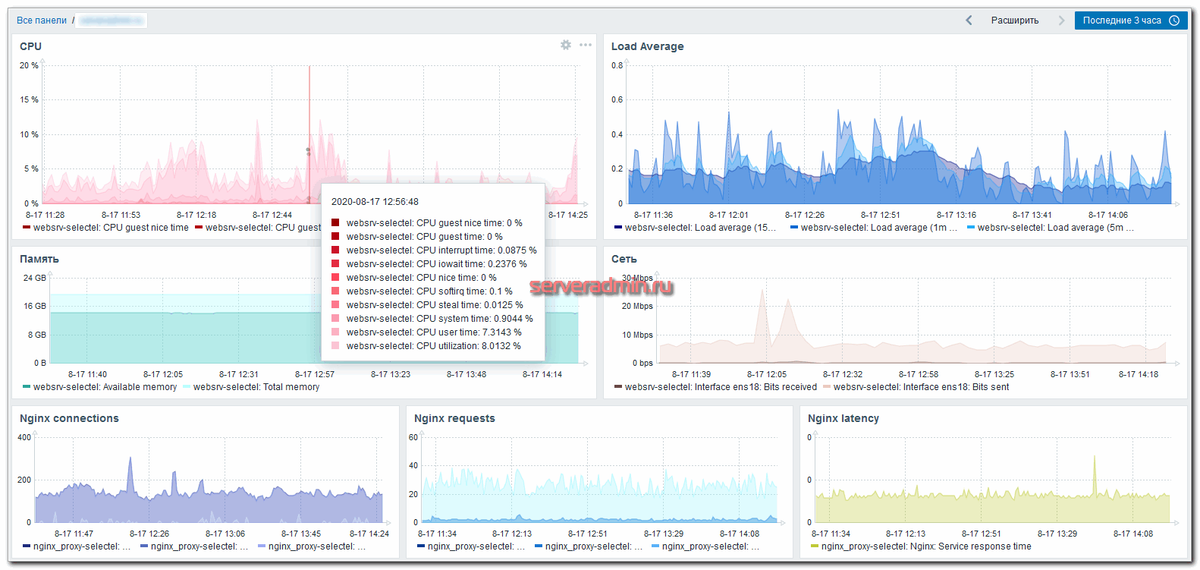Viewport: 1200px width, 570px height.
Task: Open CPU widget three-dots action menu
Action: (585, 45)
